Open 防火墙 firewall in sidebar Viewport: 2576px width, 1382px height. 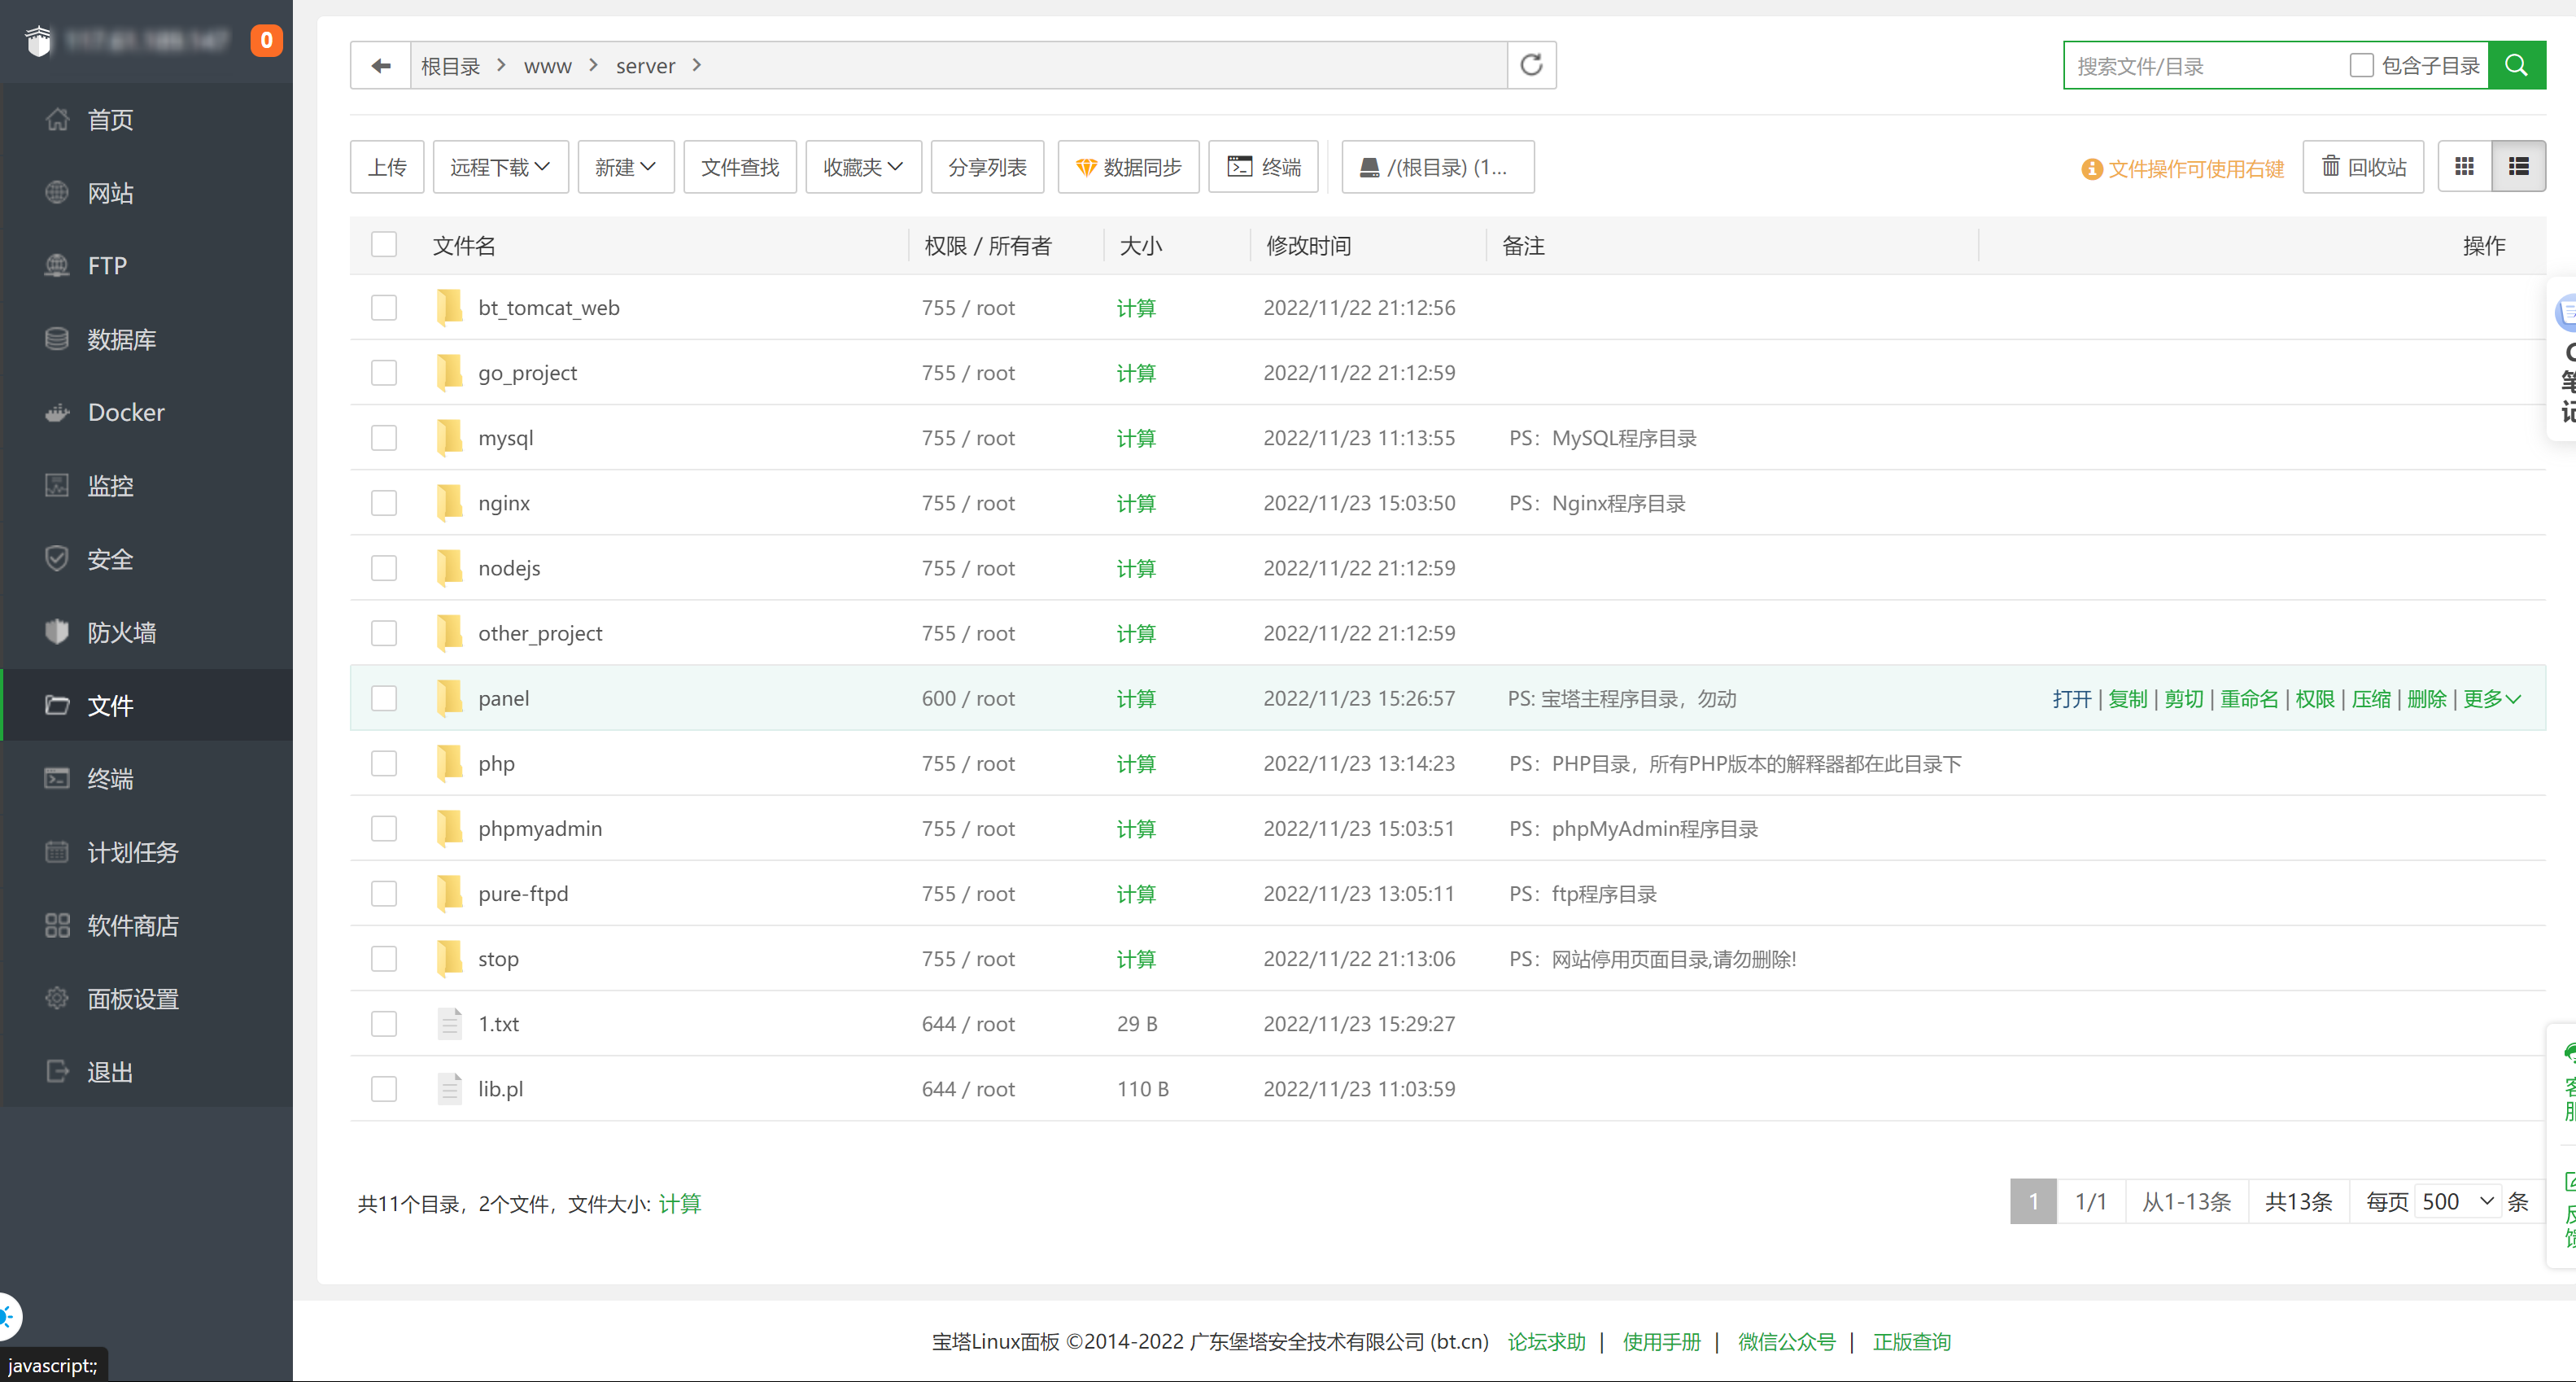click(x=147, y=633)
